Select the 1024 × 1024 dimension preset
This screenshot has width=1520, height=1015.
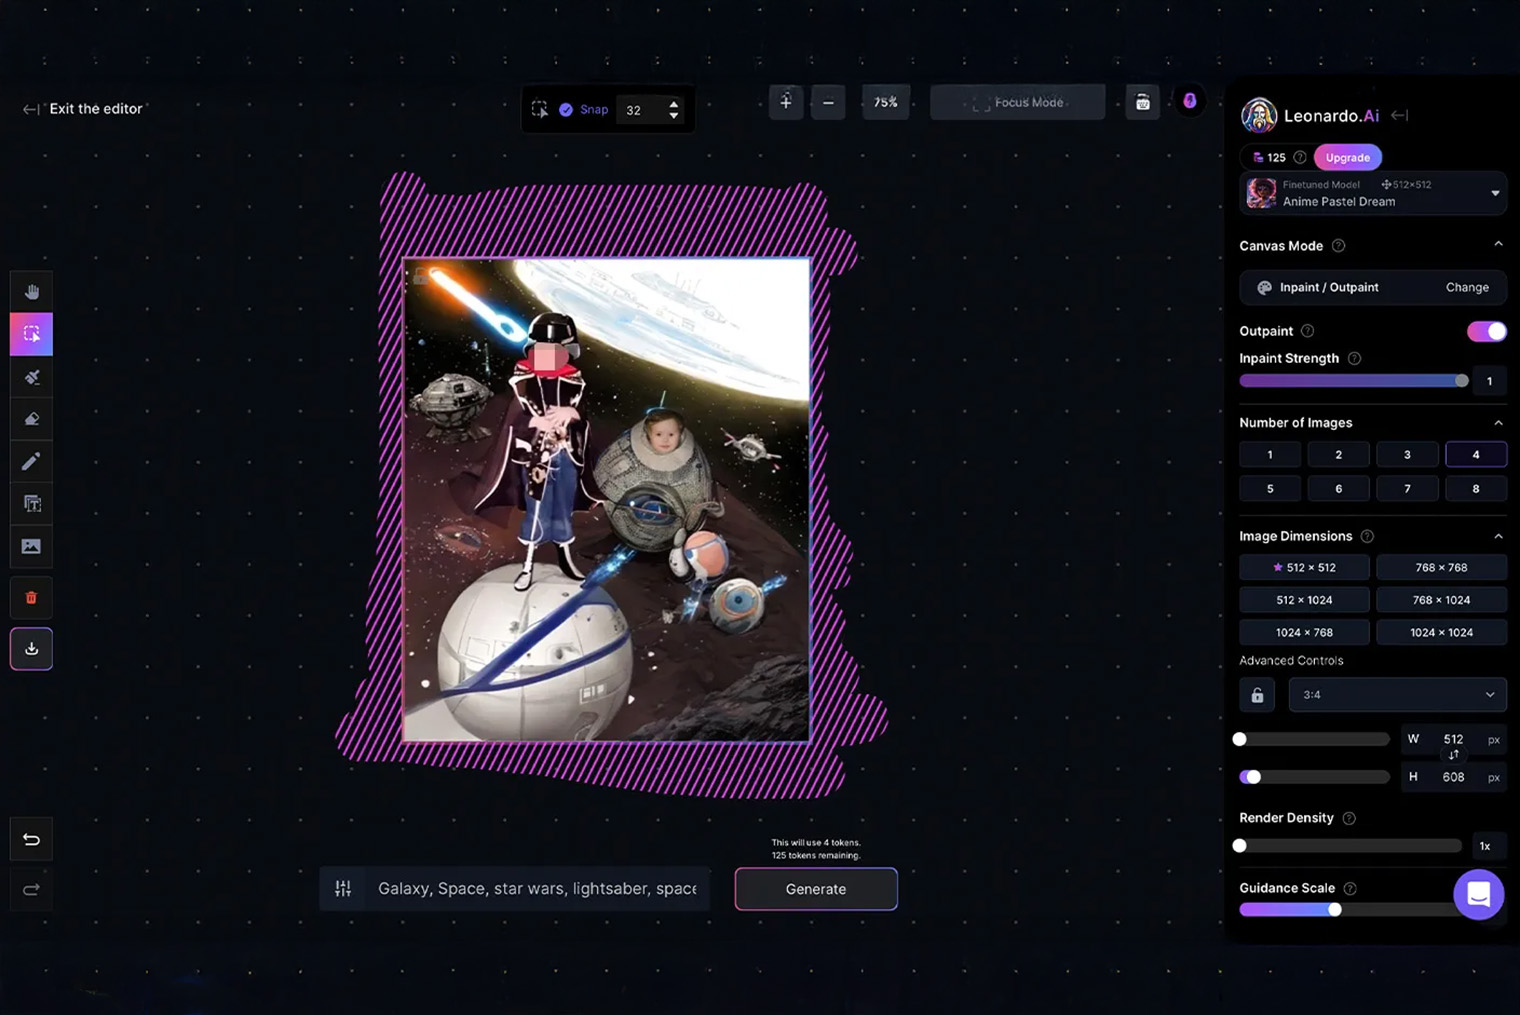[1441, 633]
